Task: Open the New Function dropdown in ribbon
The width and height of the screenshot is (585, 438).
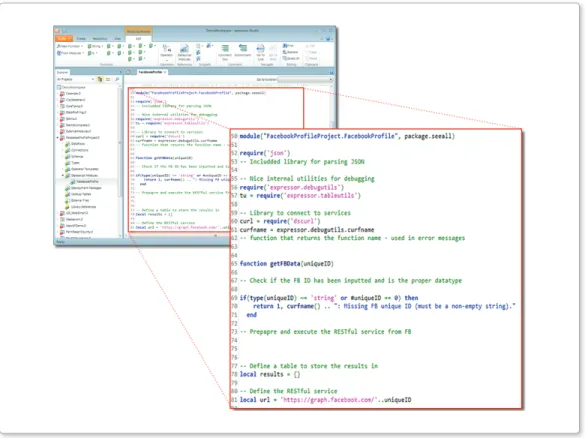Action: [x=69, y=46]
